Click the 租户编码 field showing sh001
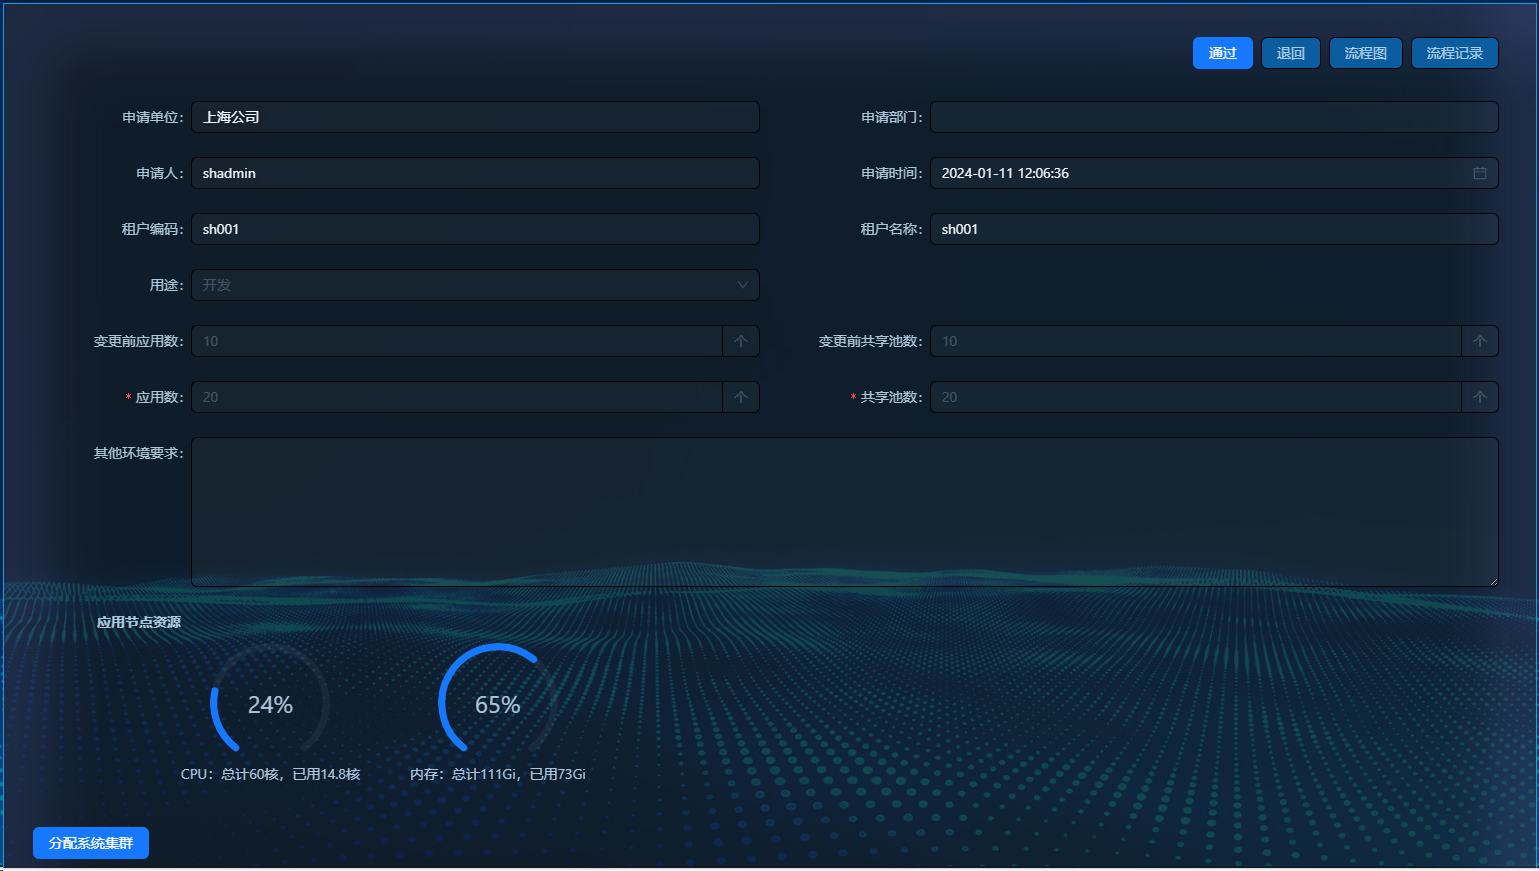The width and height of the screenshot is (1539, 871). tap(475, 229)
